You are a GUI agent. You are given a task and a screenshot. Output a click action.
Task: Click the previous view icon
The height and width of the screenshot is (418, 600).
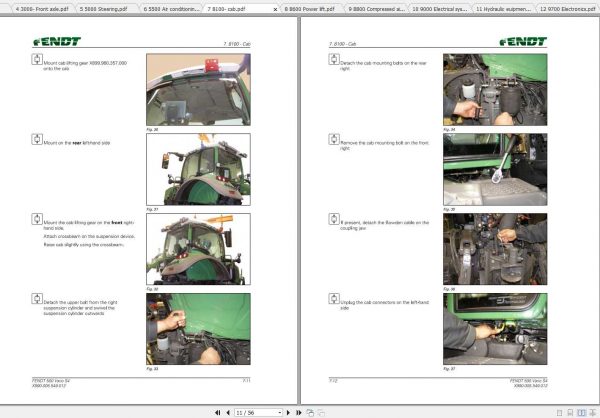coord(310,413)
